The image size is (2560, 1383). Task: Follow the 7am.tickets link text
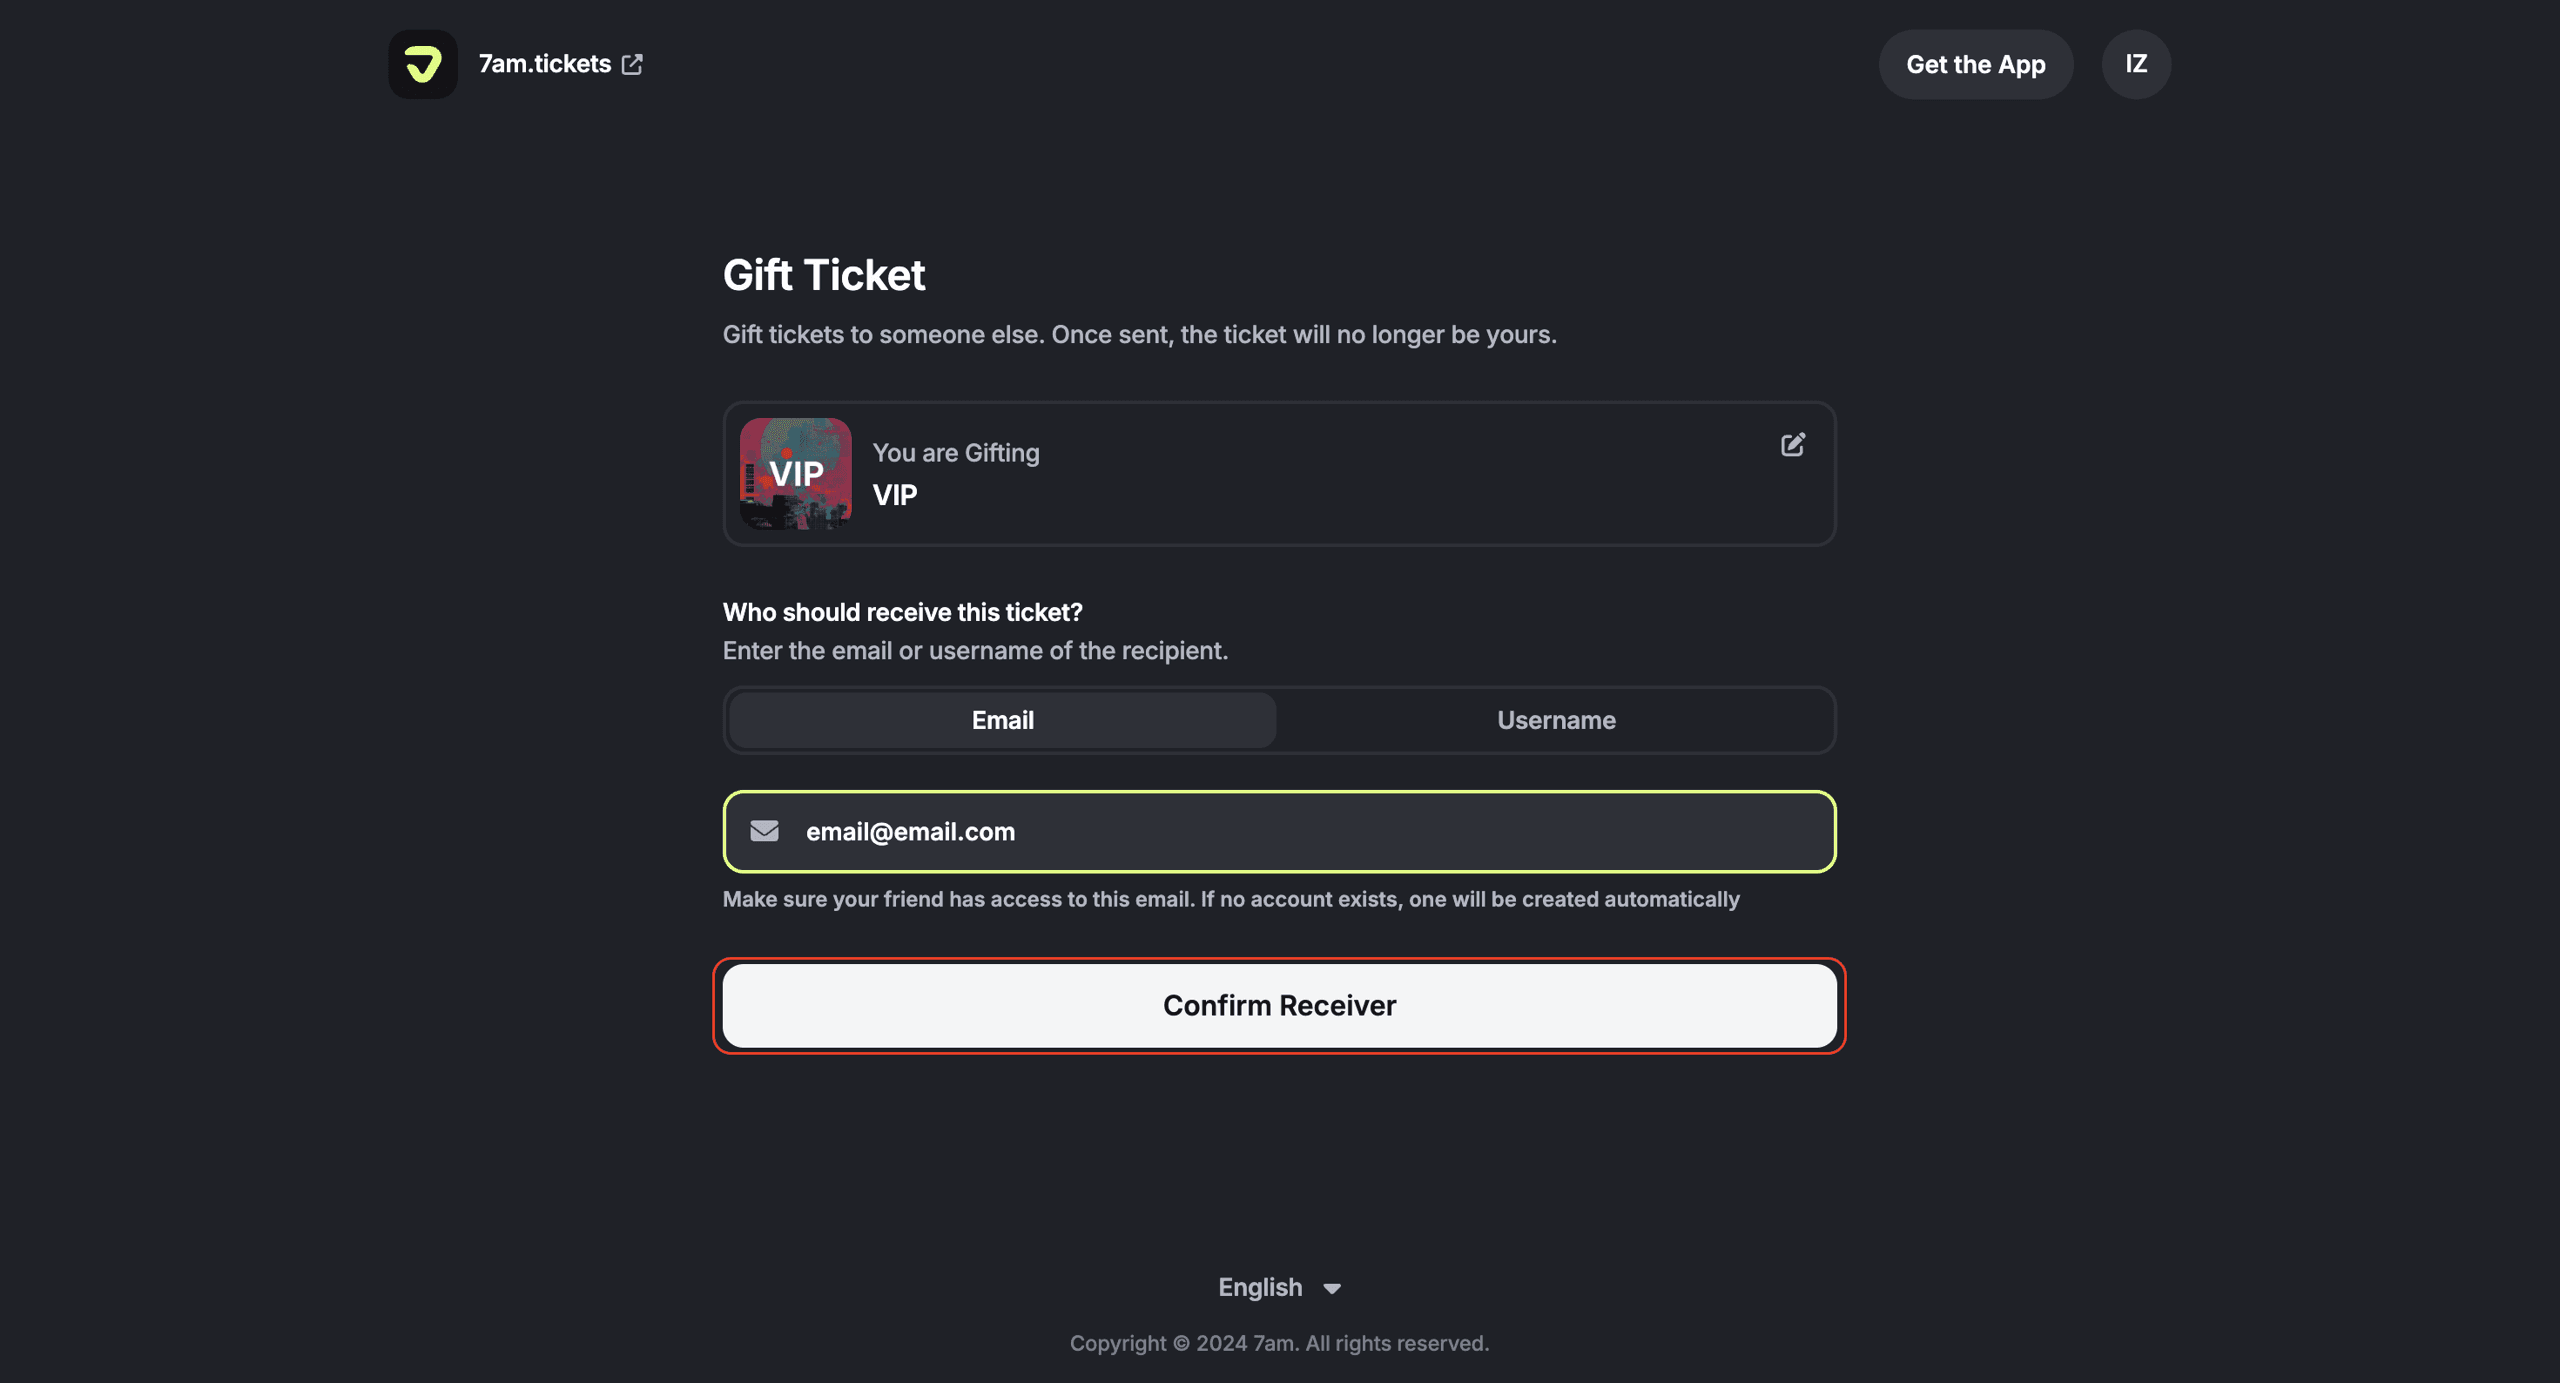[x=544, y=64]
